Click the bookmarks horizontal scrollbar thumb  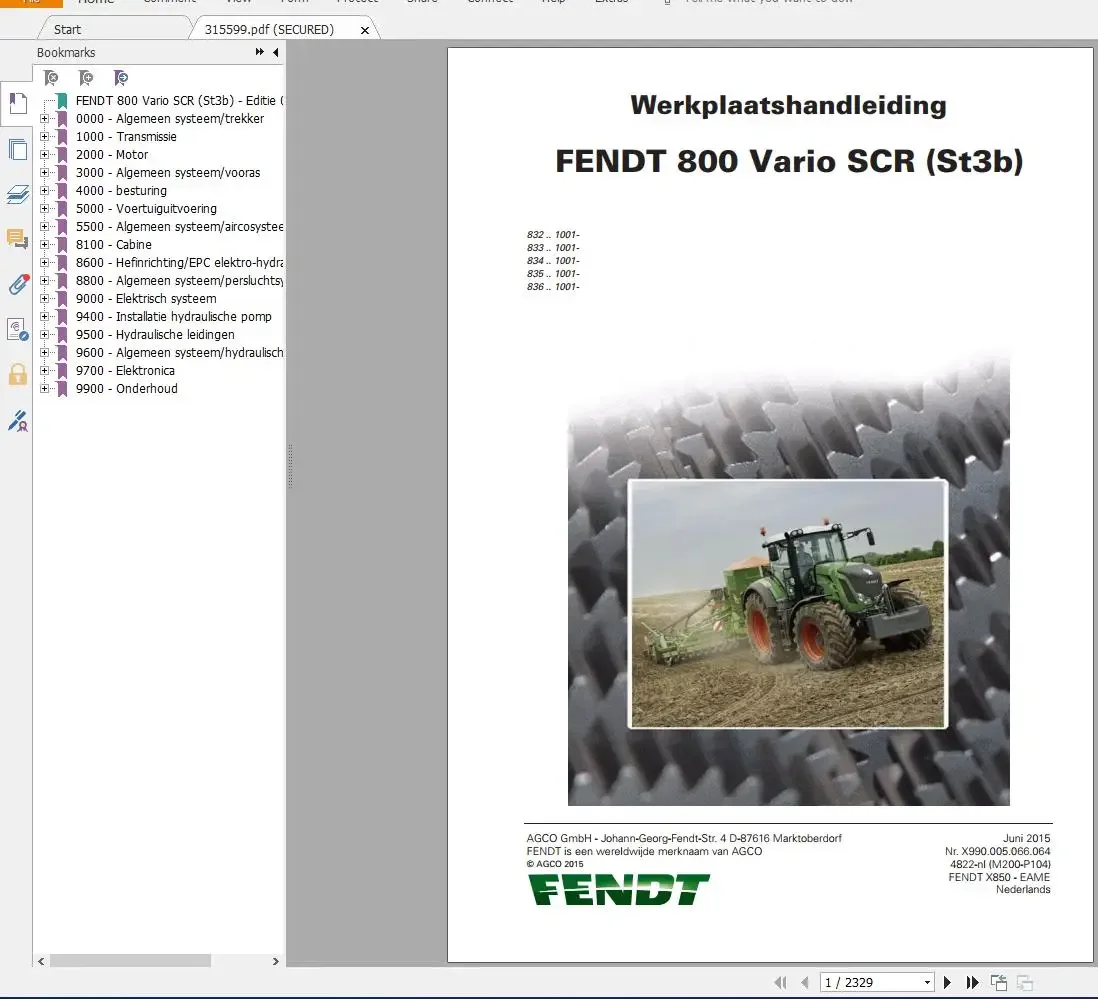[130, 961]
